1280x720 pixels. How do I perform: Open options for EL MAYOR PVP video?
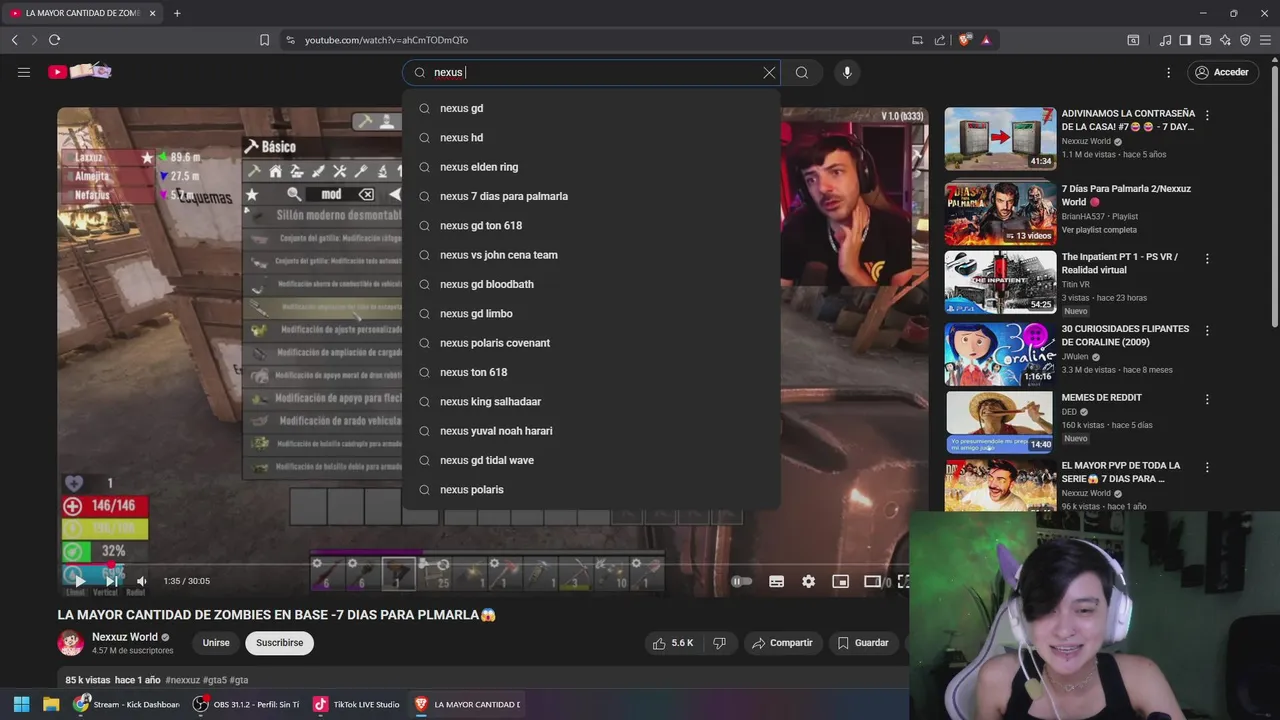(1207, 467)
